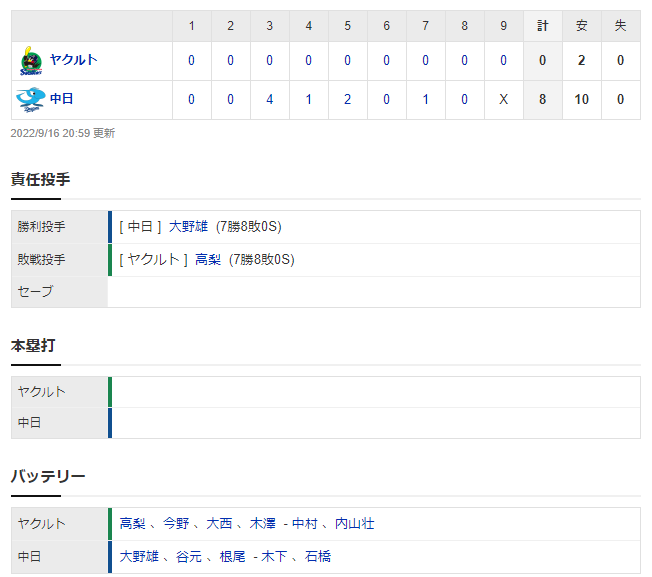
Task: Open losing pitcher 高梨 profile link
Action: tap(208, 259)
